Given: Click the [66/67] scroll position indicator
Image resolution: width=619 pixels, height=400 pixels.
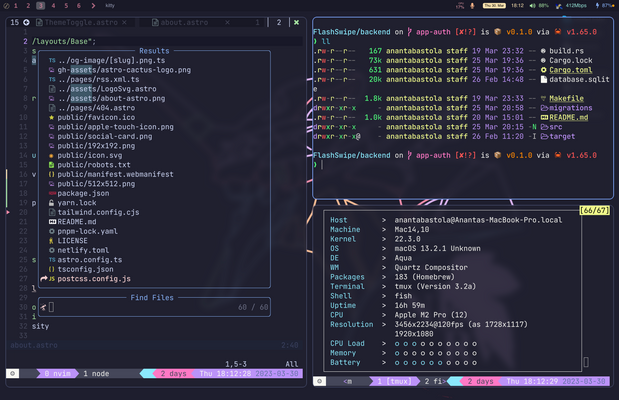Looking at the screenshot, I should pos(594,210).
